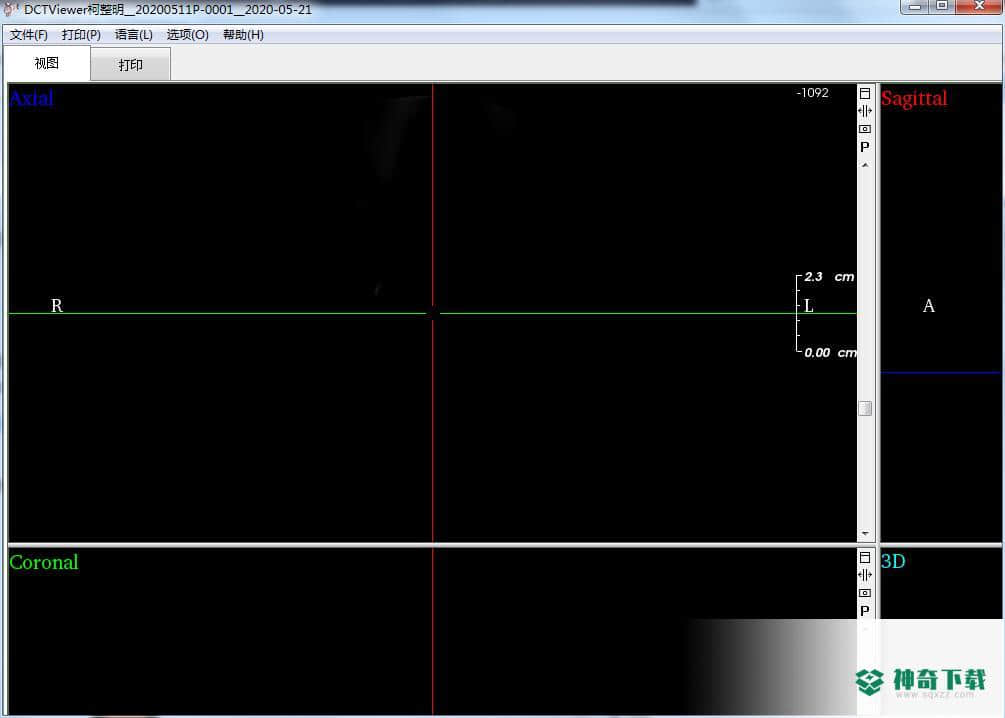Click the Axial slice scrollbar thumb
This screenshot has width=1005, height=718.
point(865,408)
